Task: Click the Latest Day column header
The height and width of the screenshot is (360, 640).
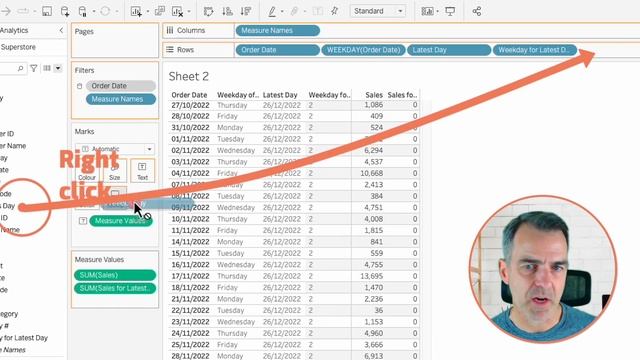Action: pyautogui.click(x=280, y=95)
